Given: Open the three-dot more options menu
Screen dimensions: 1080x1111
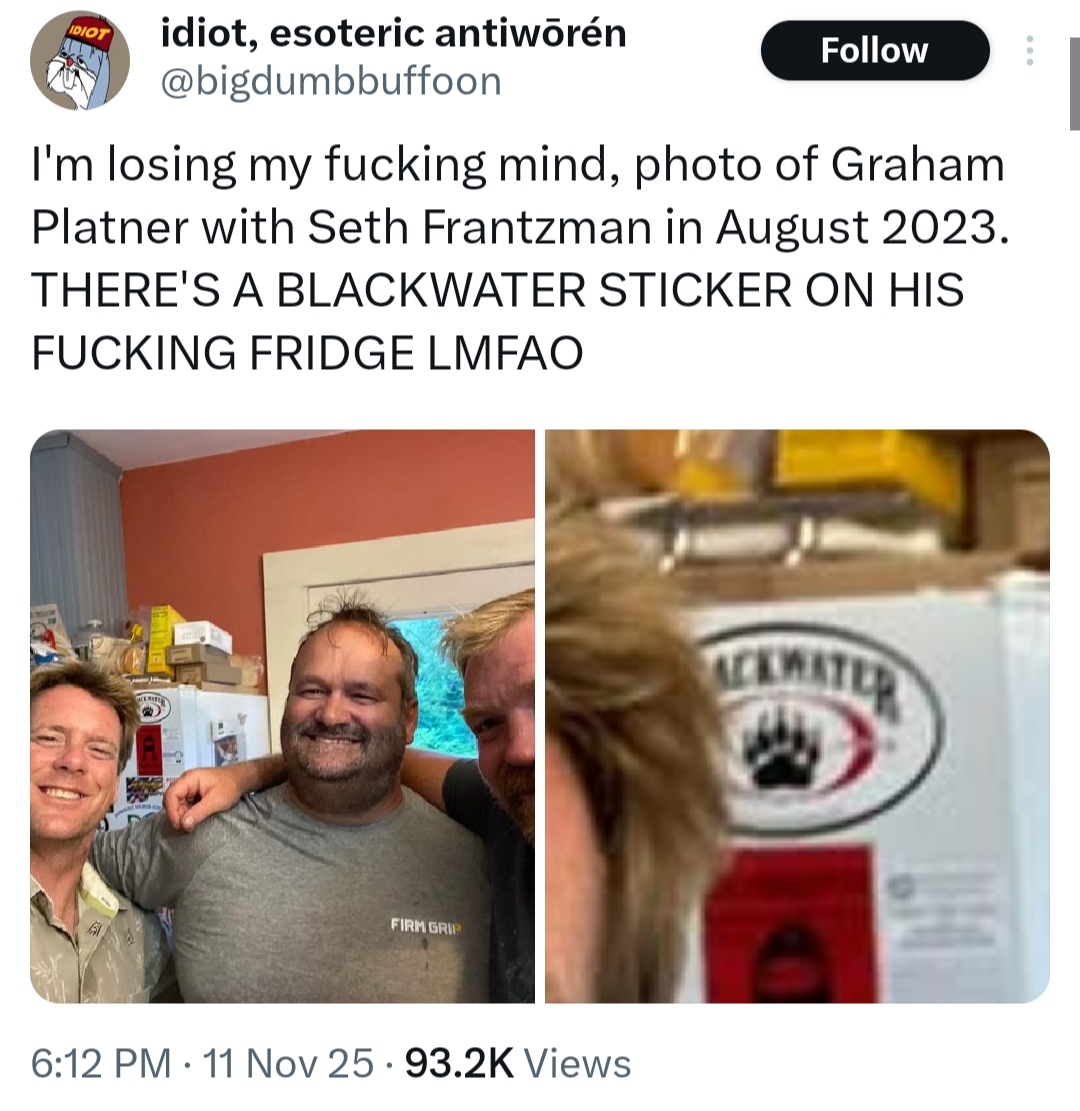Looking at the screenshot, I should pos(1029,51).
